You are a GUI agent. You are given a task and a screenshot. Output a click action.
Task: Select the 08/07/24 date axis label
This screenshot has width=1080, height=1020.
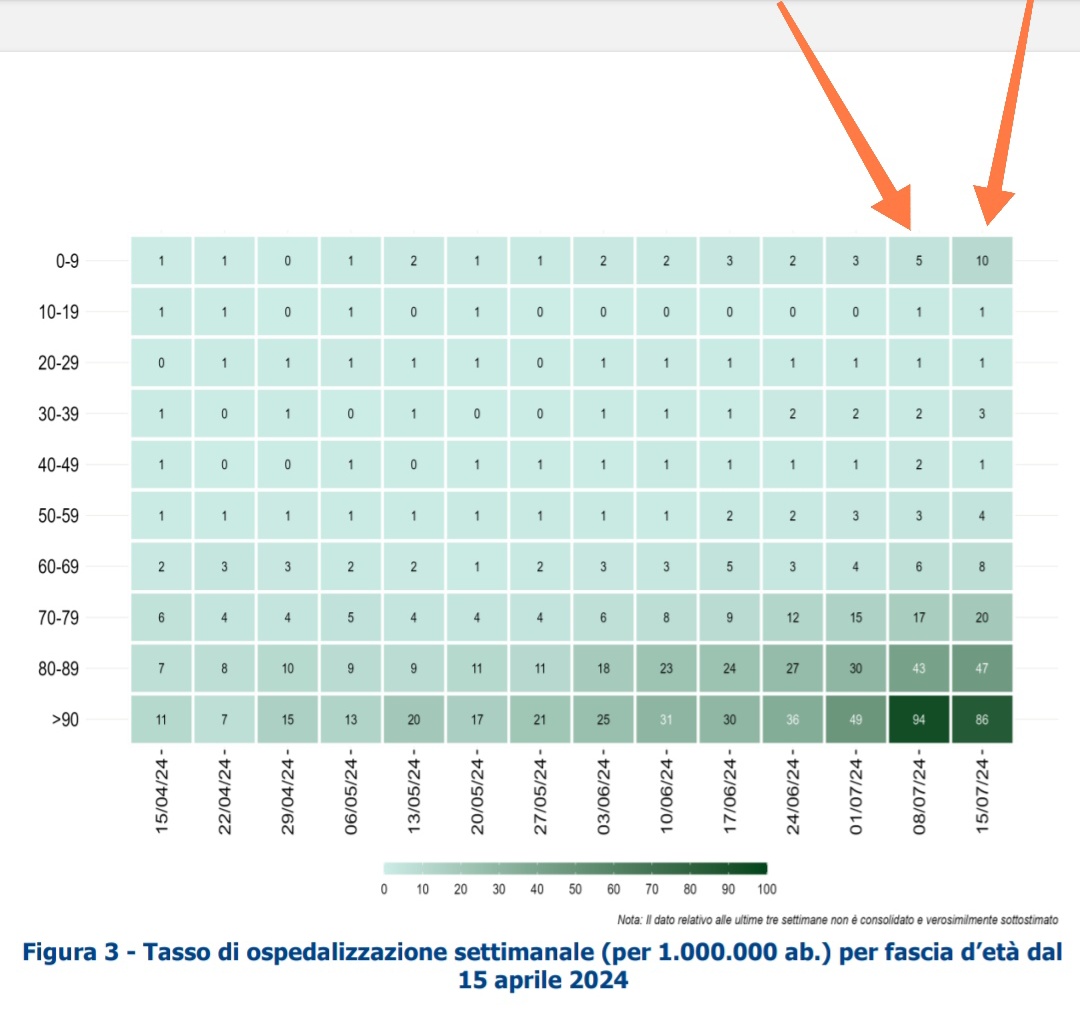pyautogui.click(x=920, y=797)
